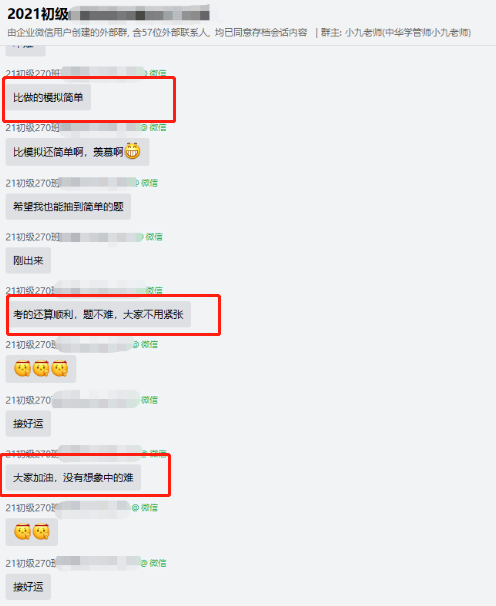Click the 微信 tag above 比模拟还简单啊 message
Image resolution: width=496 pixels, height=606 pixels.
tap(158, 128)
